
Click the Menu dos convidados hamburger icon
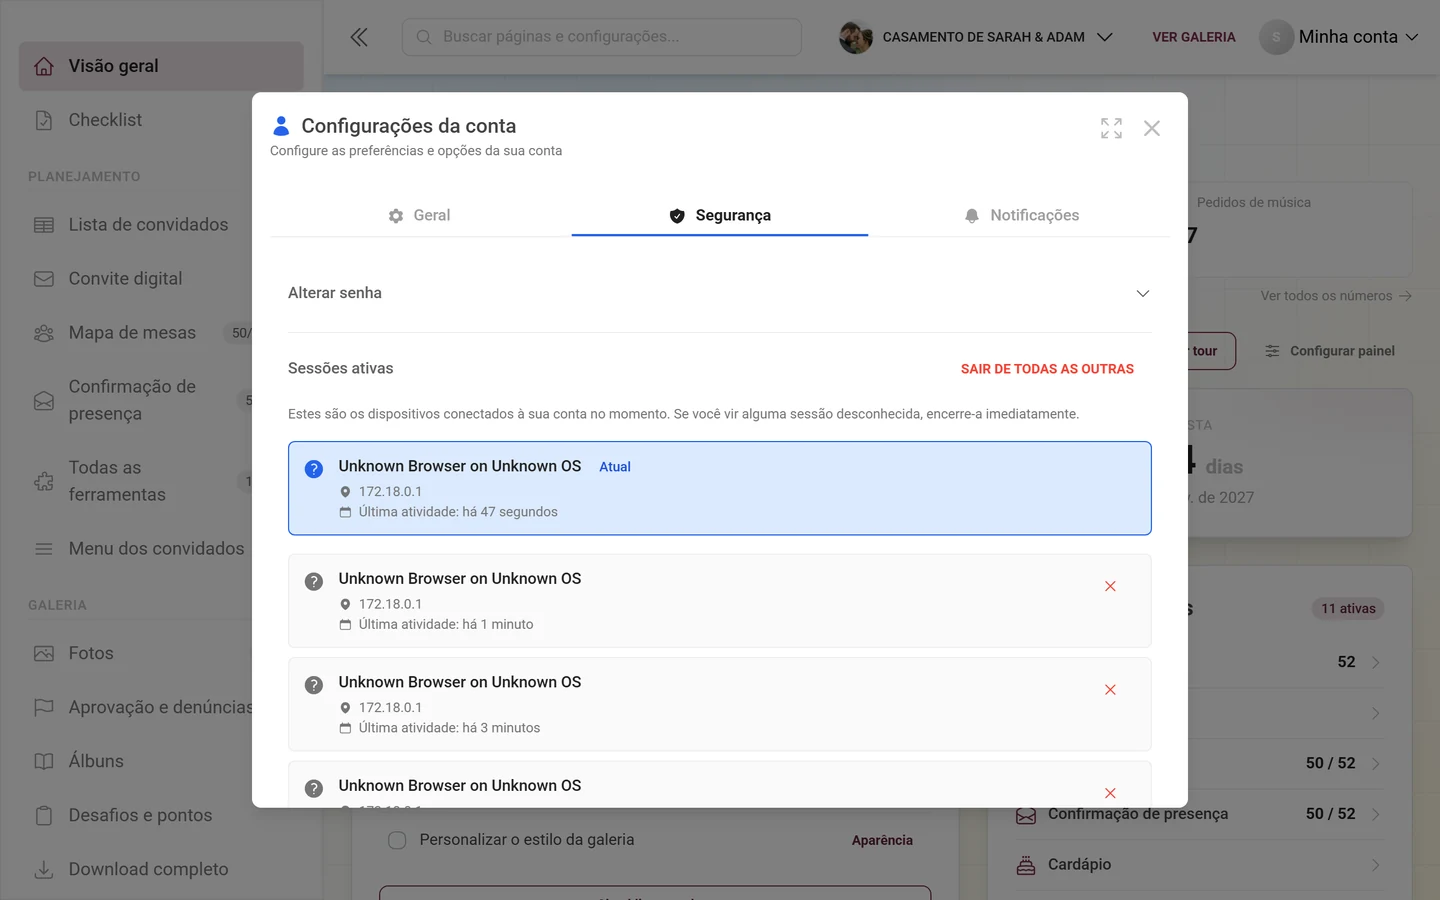pos(44,549)
